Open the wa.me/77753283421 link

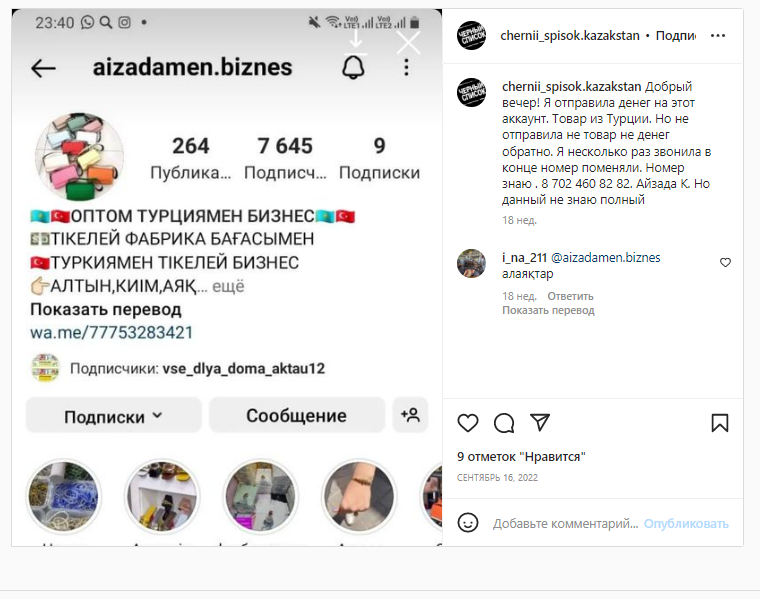tap(111, 332)
